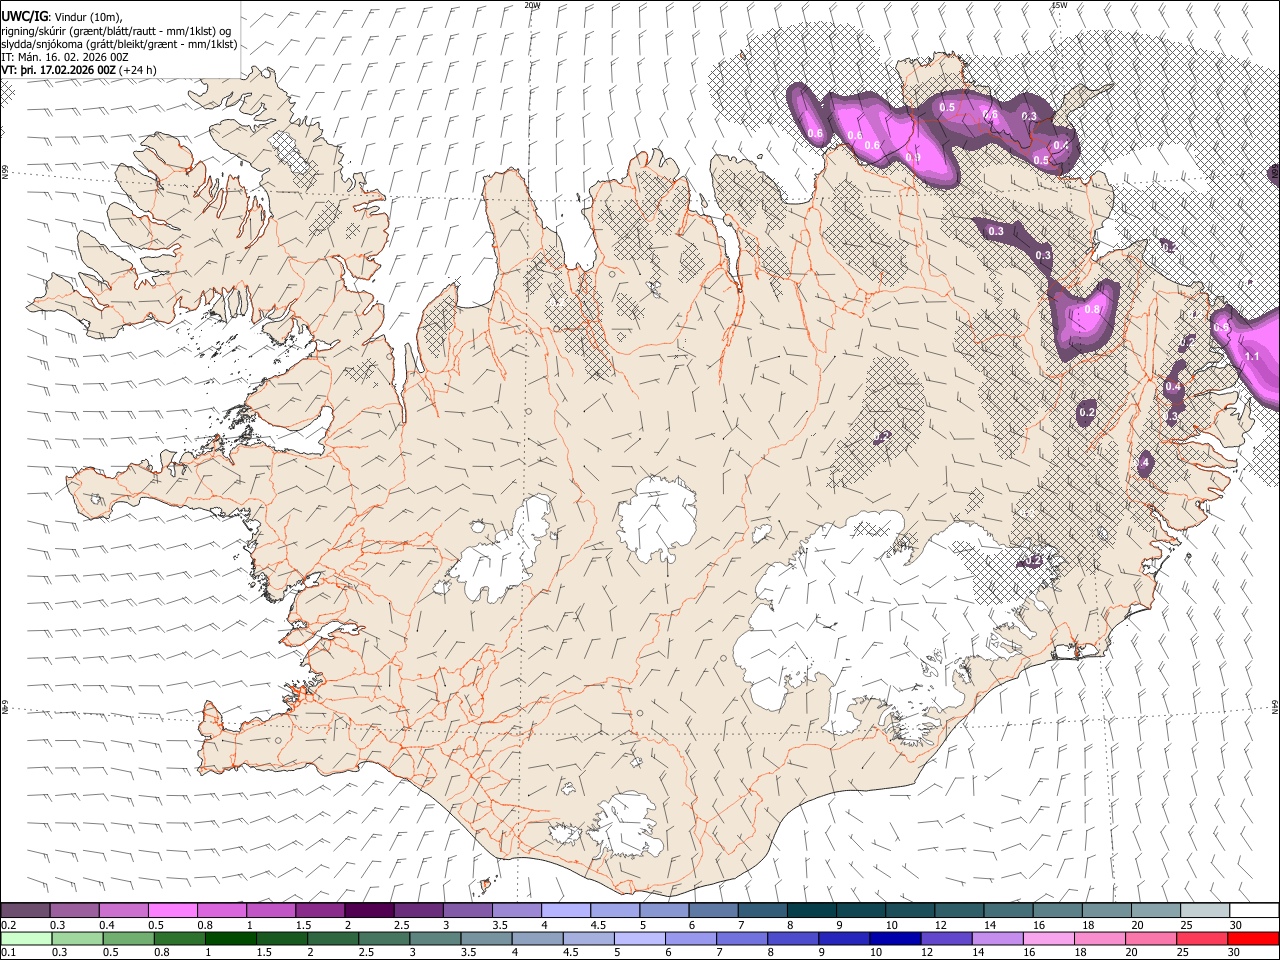Image resolution: width=1280 pixels, height=960 pixels.
Task: Click the 15W longitude label
Action: click(1059, 5)
